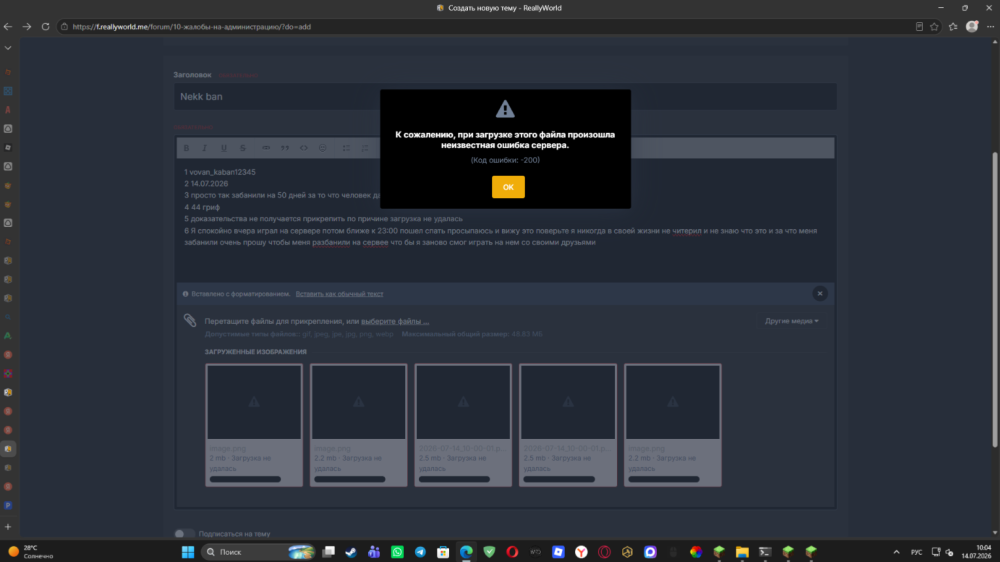1000x562 pixels.
Task: Click the page vertical scrollbar
Action: 995,287
